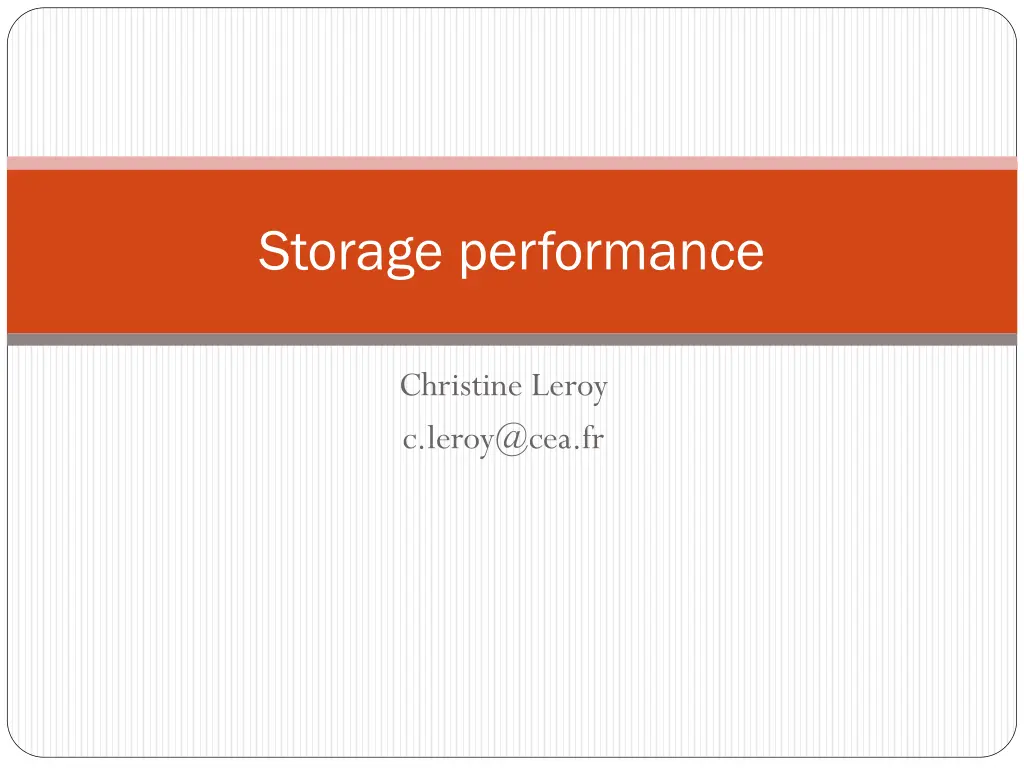The height and width of the screenshot is (768, 1024).
Task: Click the word "Storage" in the title
Action: (349, 251)
